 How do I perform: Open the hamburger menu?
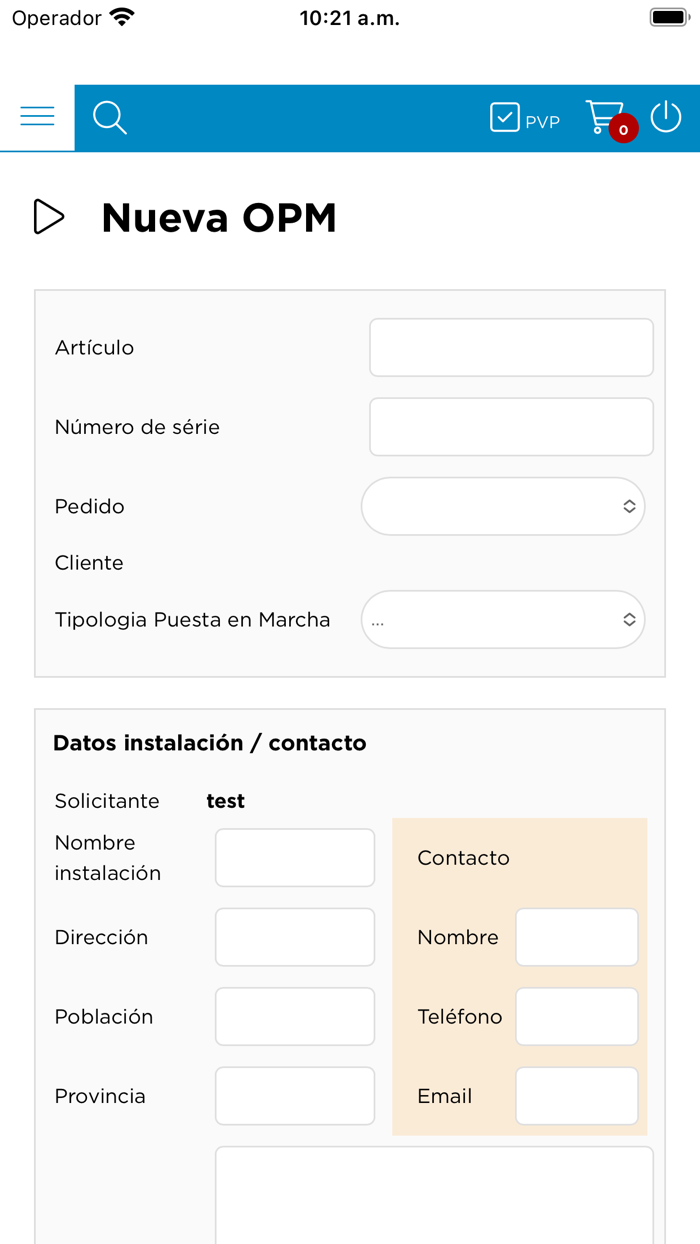(x=37, y=117)
